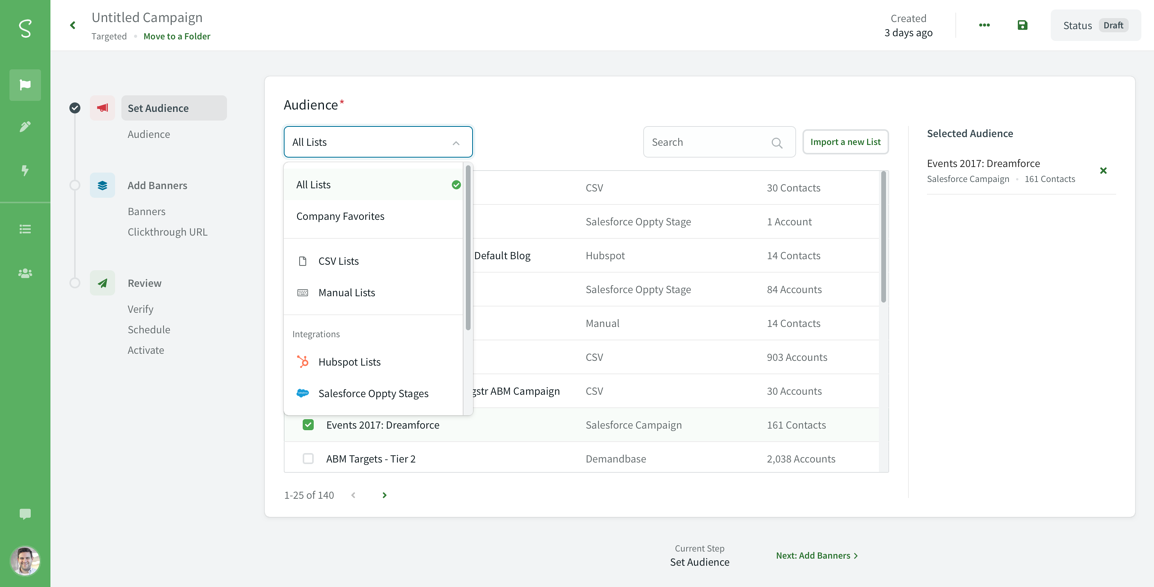Select Add Banners step
The image size is (1154, 587).
[157, 185]
